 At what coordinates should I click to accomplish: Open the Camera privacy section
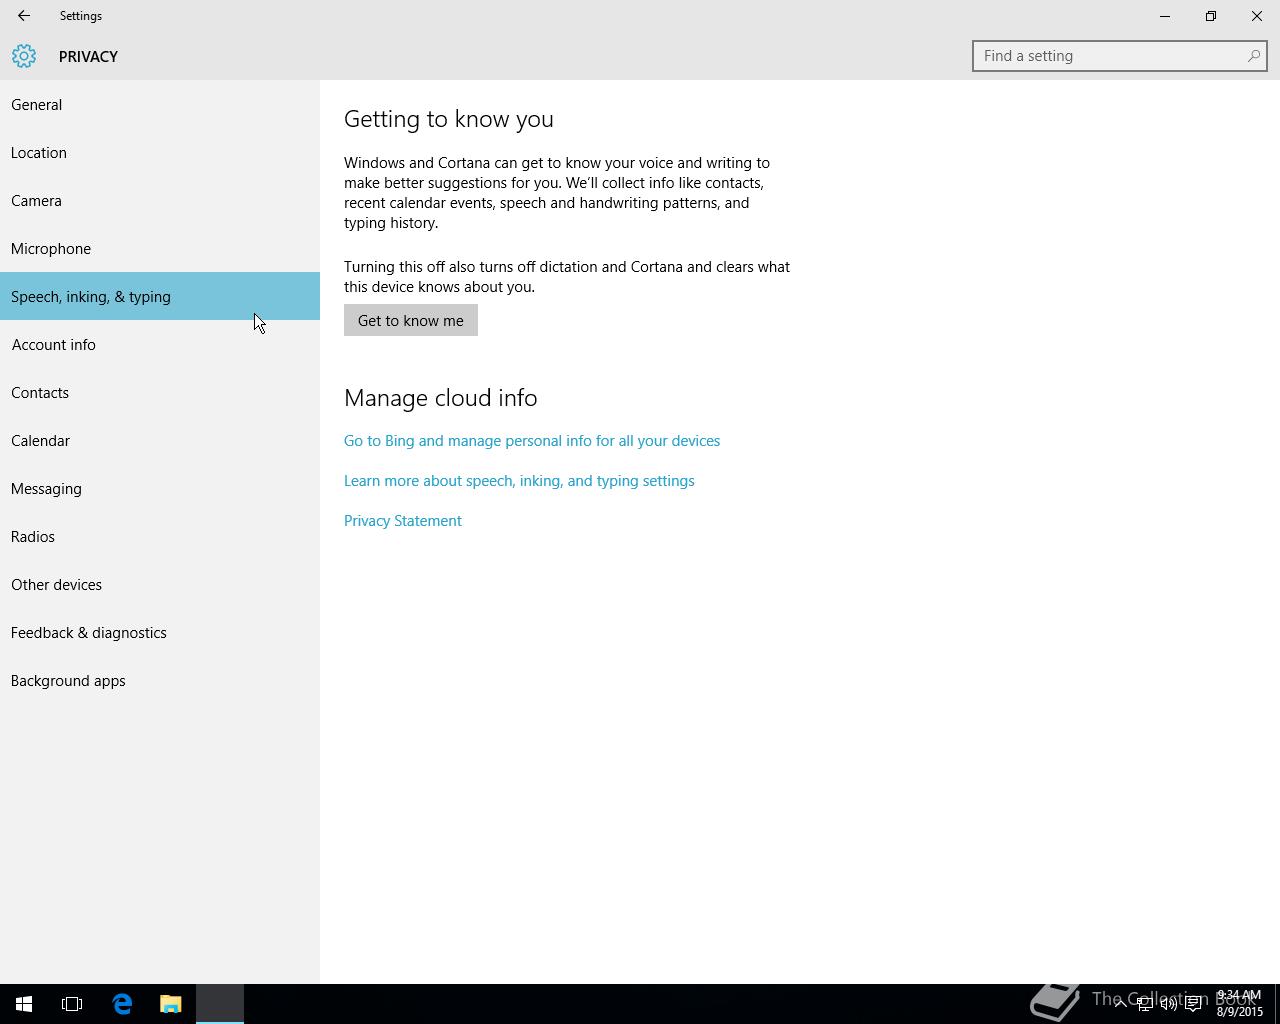160,200
